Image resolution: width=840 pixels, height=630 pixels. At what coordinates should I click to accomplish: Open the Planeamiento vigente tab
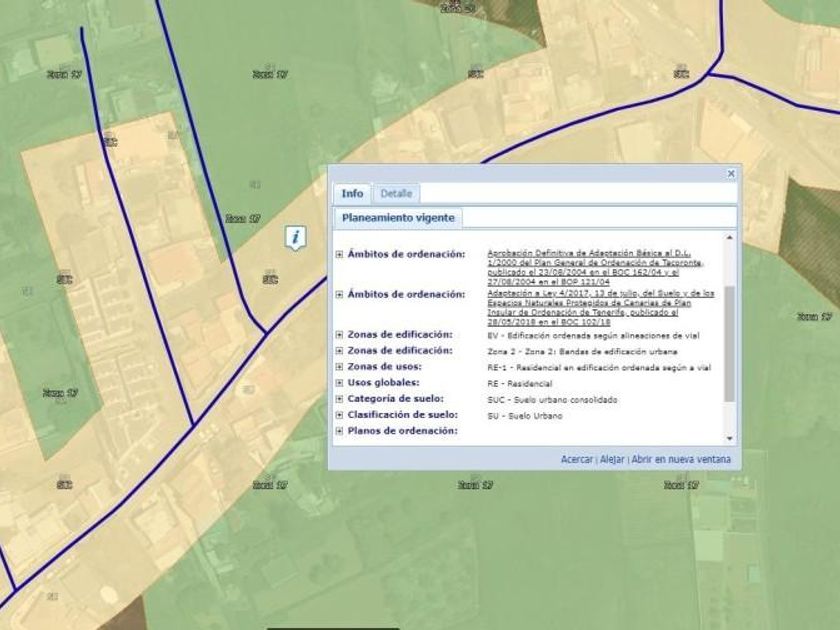click(x=398, y=217)
